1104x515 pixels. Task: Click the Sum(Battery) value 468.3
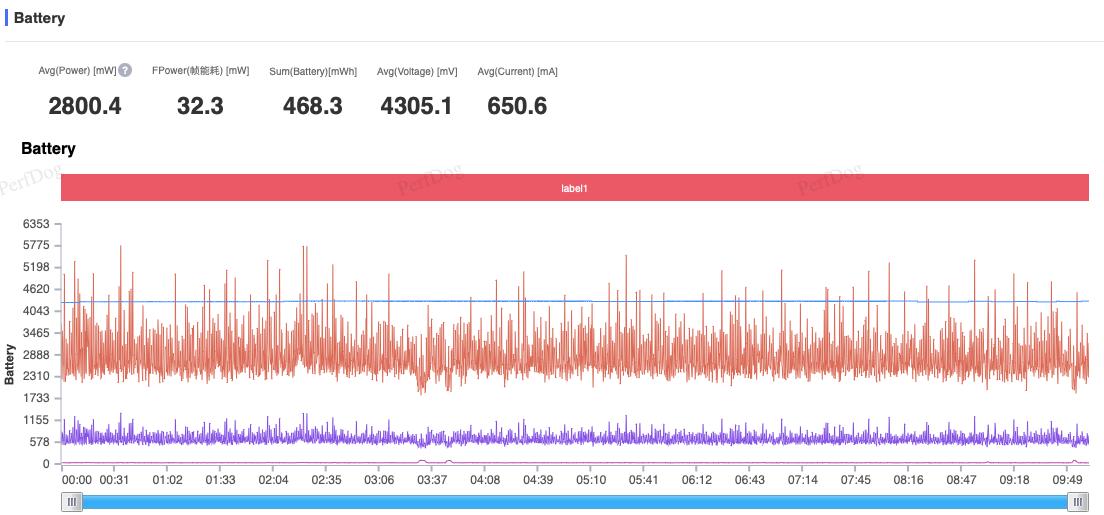pos(313,106)
